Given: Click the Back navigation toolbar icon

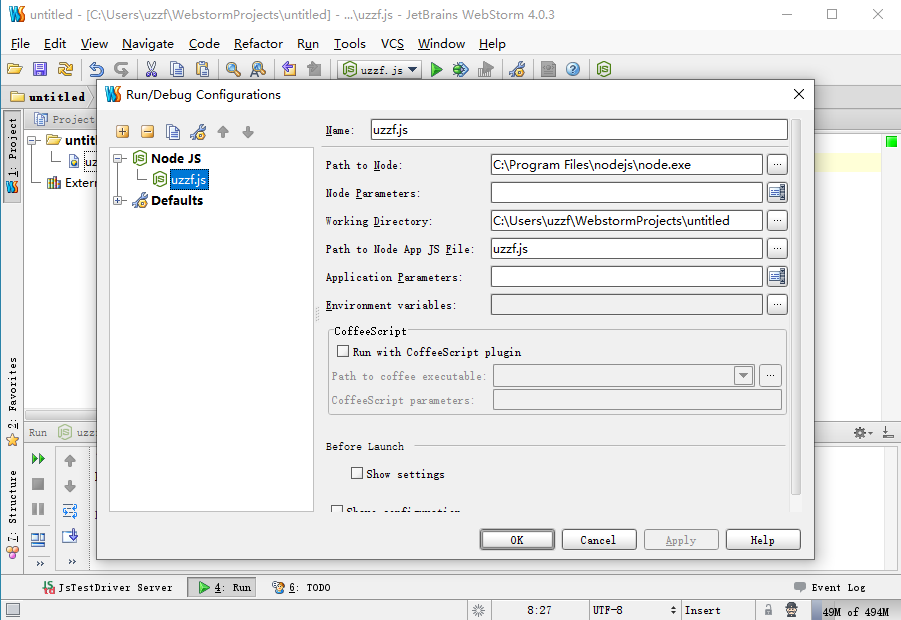Looking at the screenshot, I should pyautogui.click(x=289, y=70).
